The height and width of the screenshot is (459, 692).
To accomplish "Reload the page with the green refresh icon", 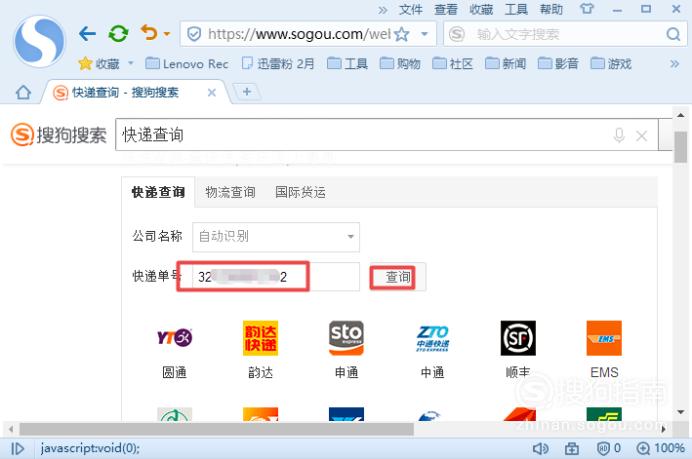I will pyautogui.click(x=118, y=34).
